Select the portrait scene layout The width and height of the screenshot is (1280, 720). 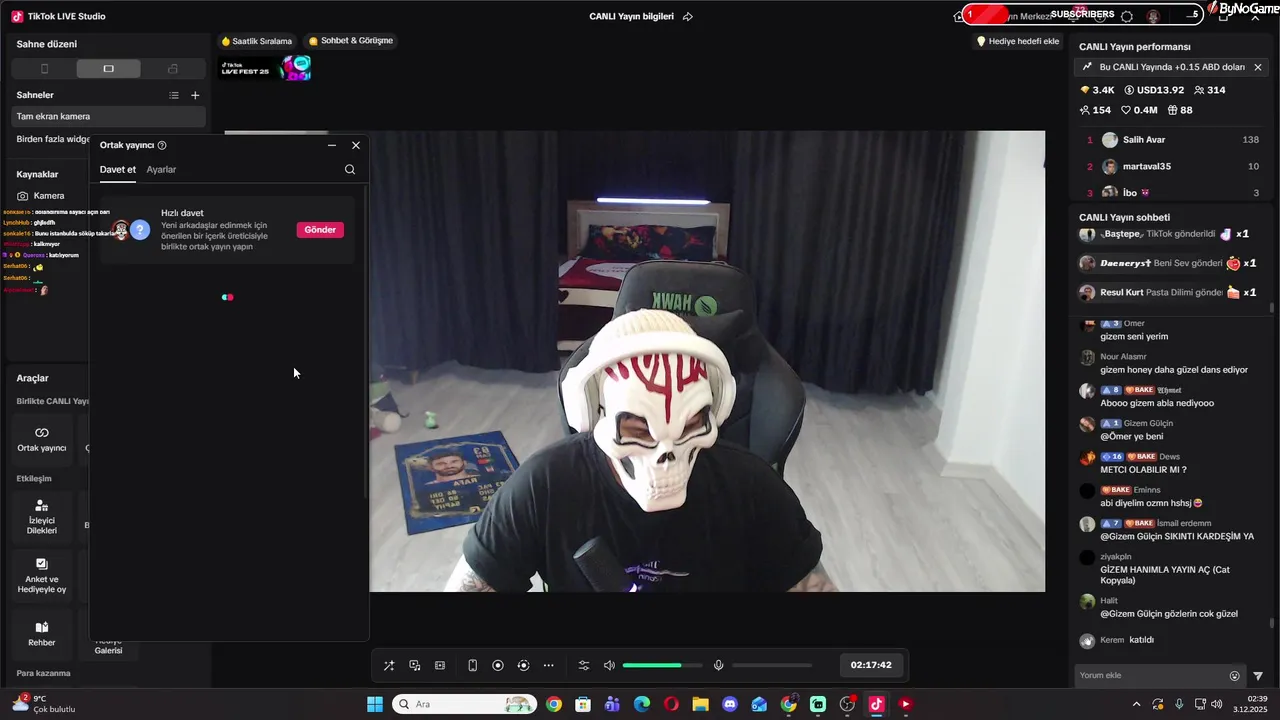(44, 69)
